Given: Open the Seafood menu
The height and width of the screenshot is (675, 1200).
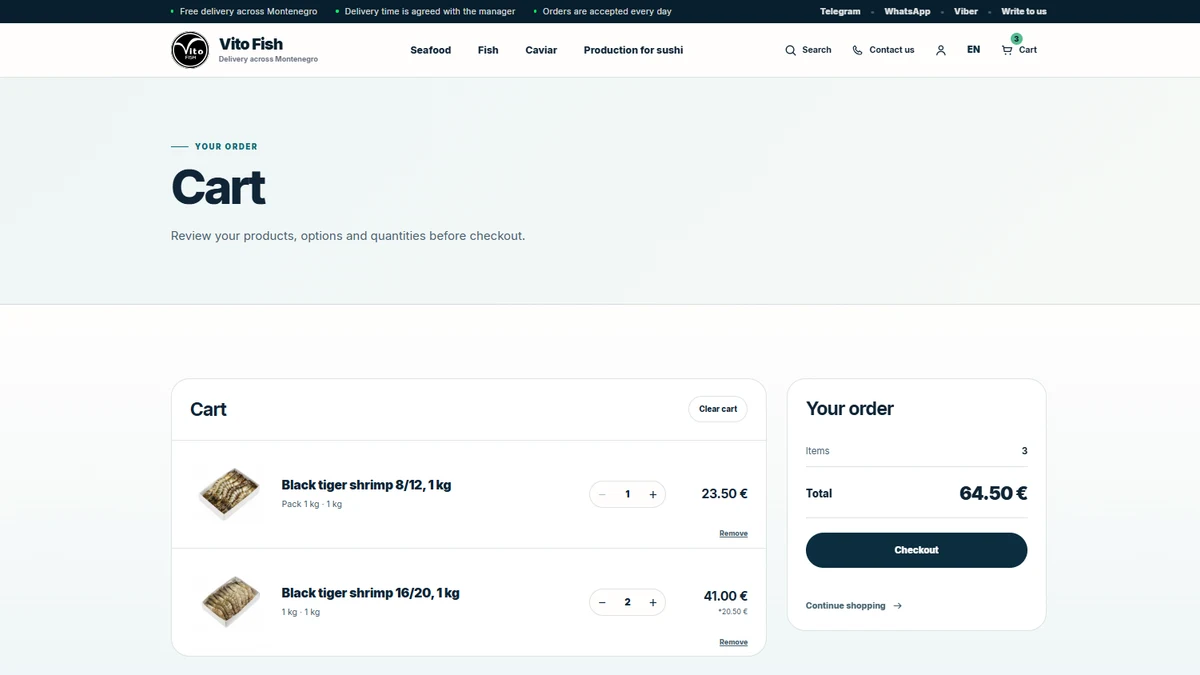Looking at the screenshot, I should click(431, 50).
